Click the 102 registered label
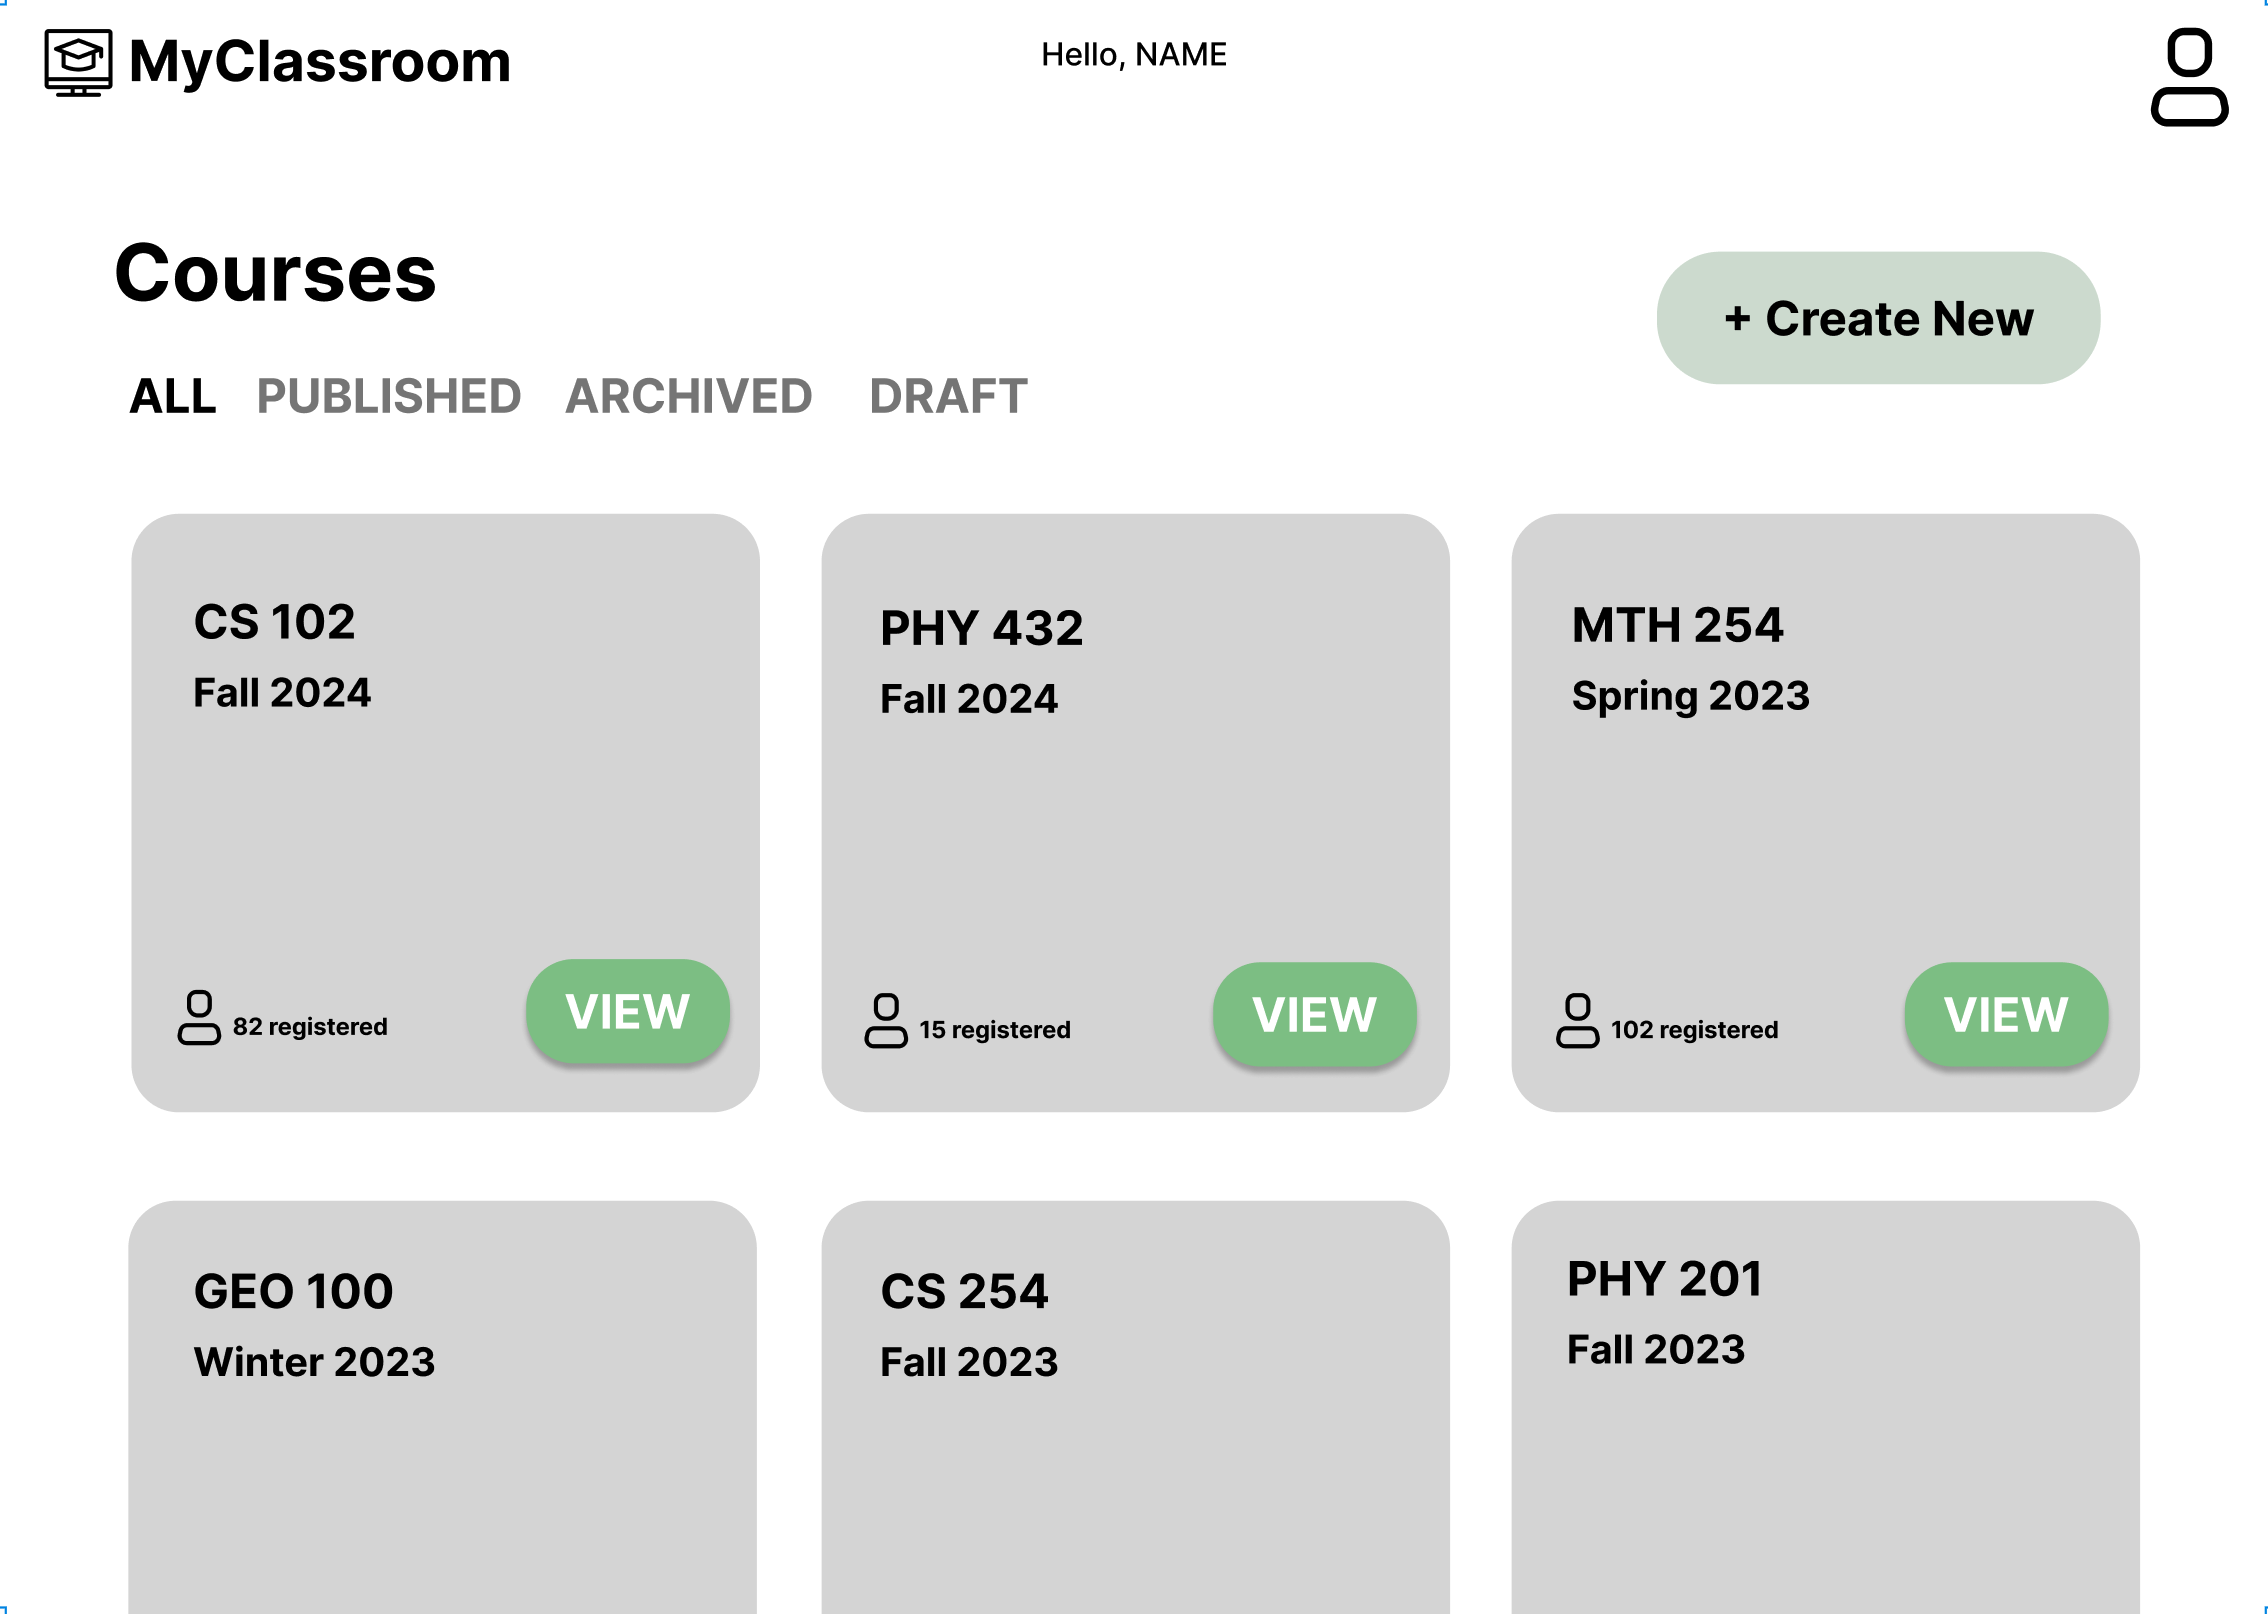Viewport: 2268px width, 1614px height. pyautogui.click(x=1694, y=1030)
